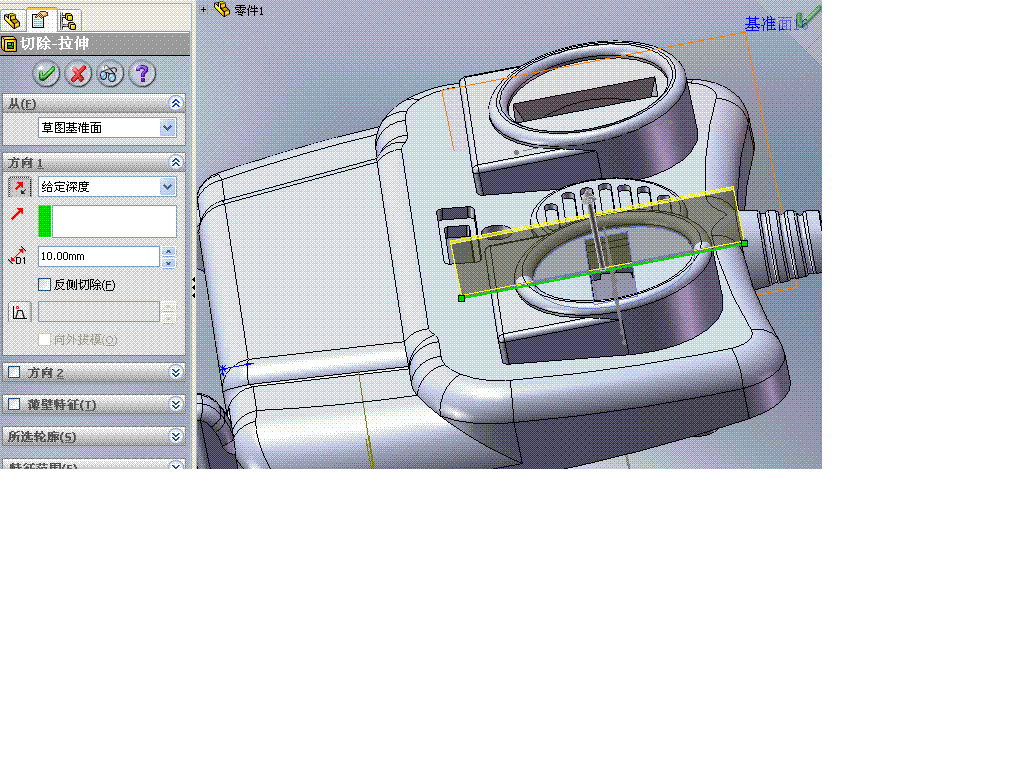Click the 零件1 part icon

pos(222,9)
